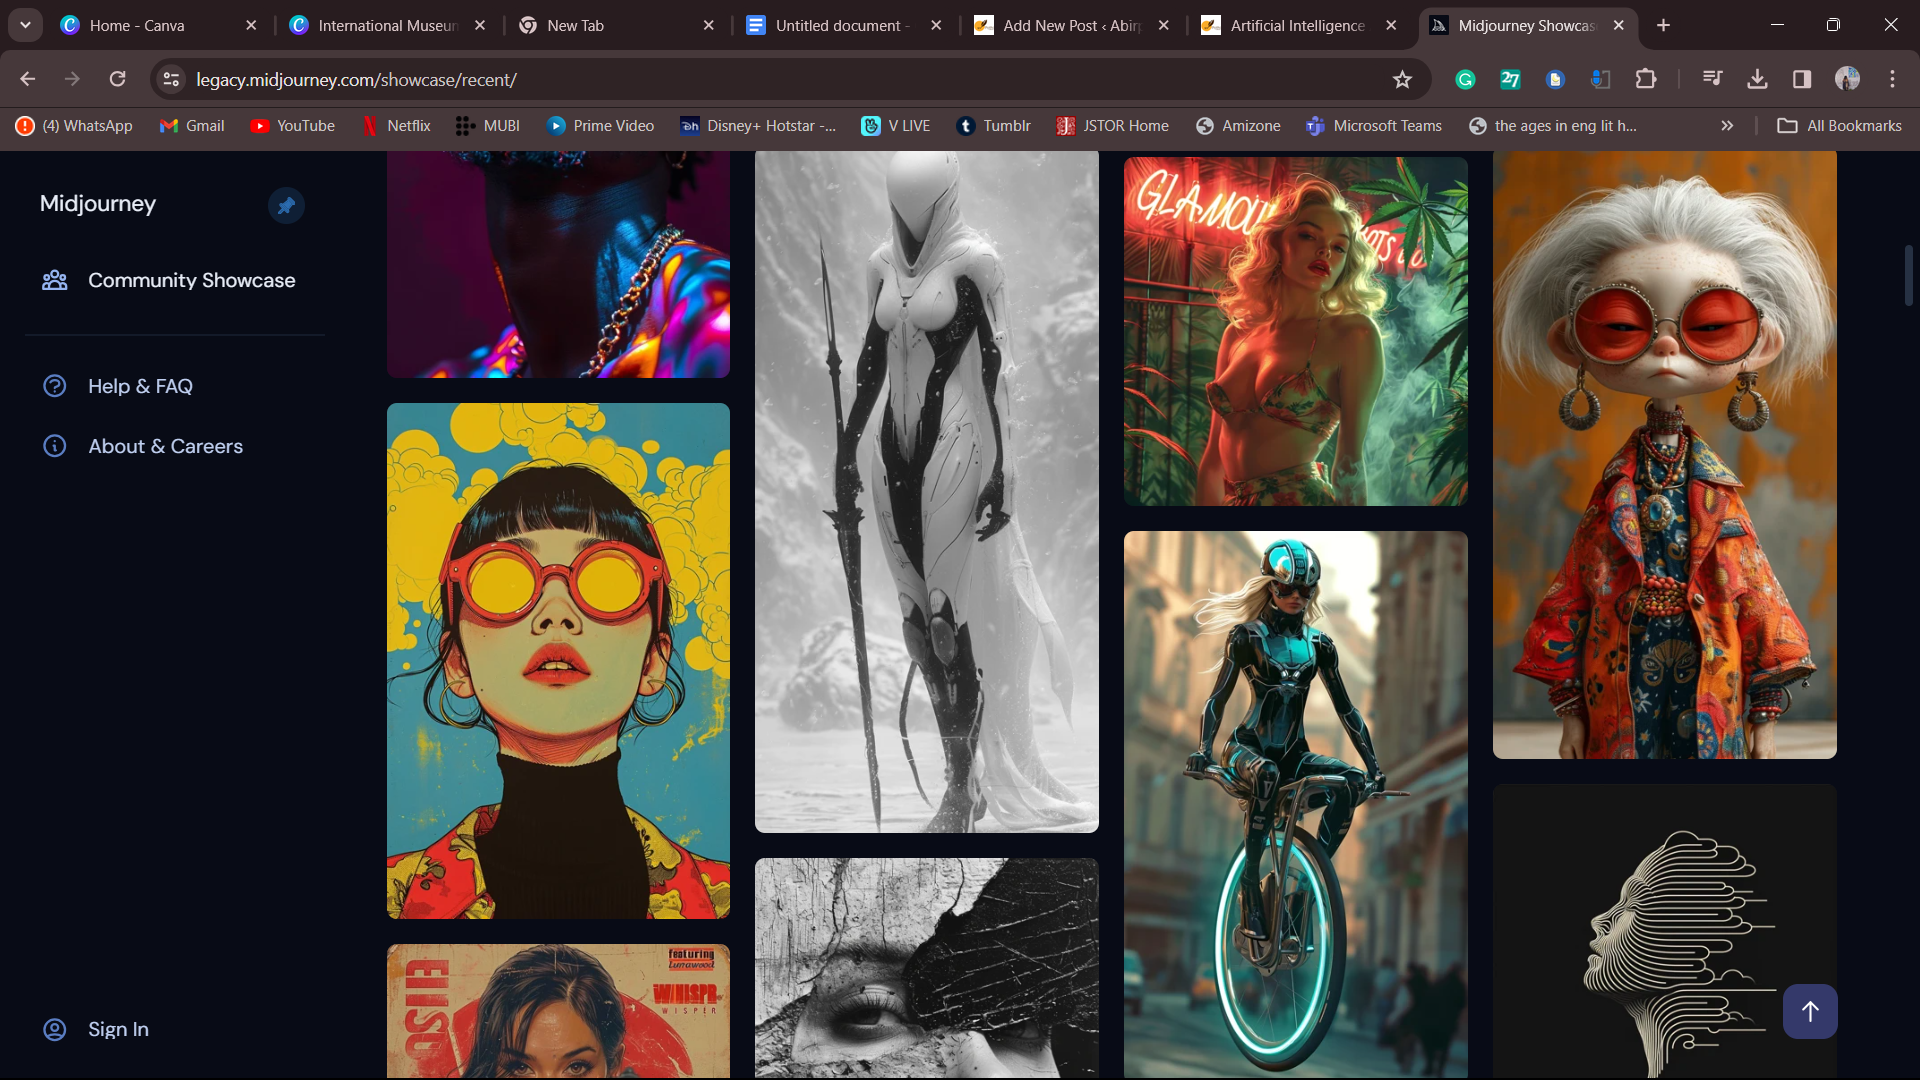
Task: Open the Tumblr bookmark
Action: click(994, 125)
